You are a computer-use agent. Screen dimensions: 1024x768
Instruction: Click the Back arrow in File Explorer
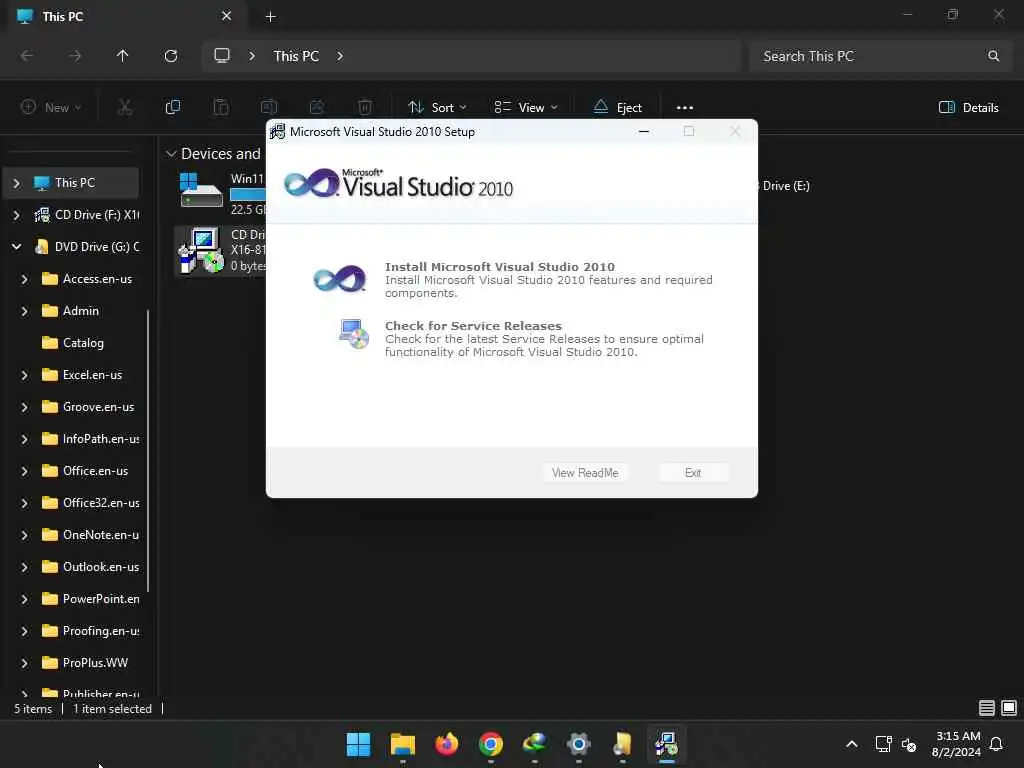(x=27, y=56)
